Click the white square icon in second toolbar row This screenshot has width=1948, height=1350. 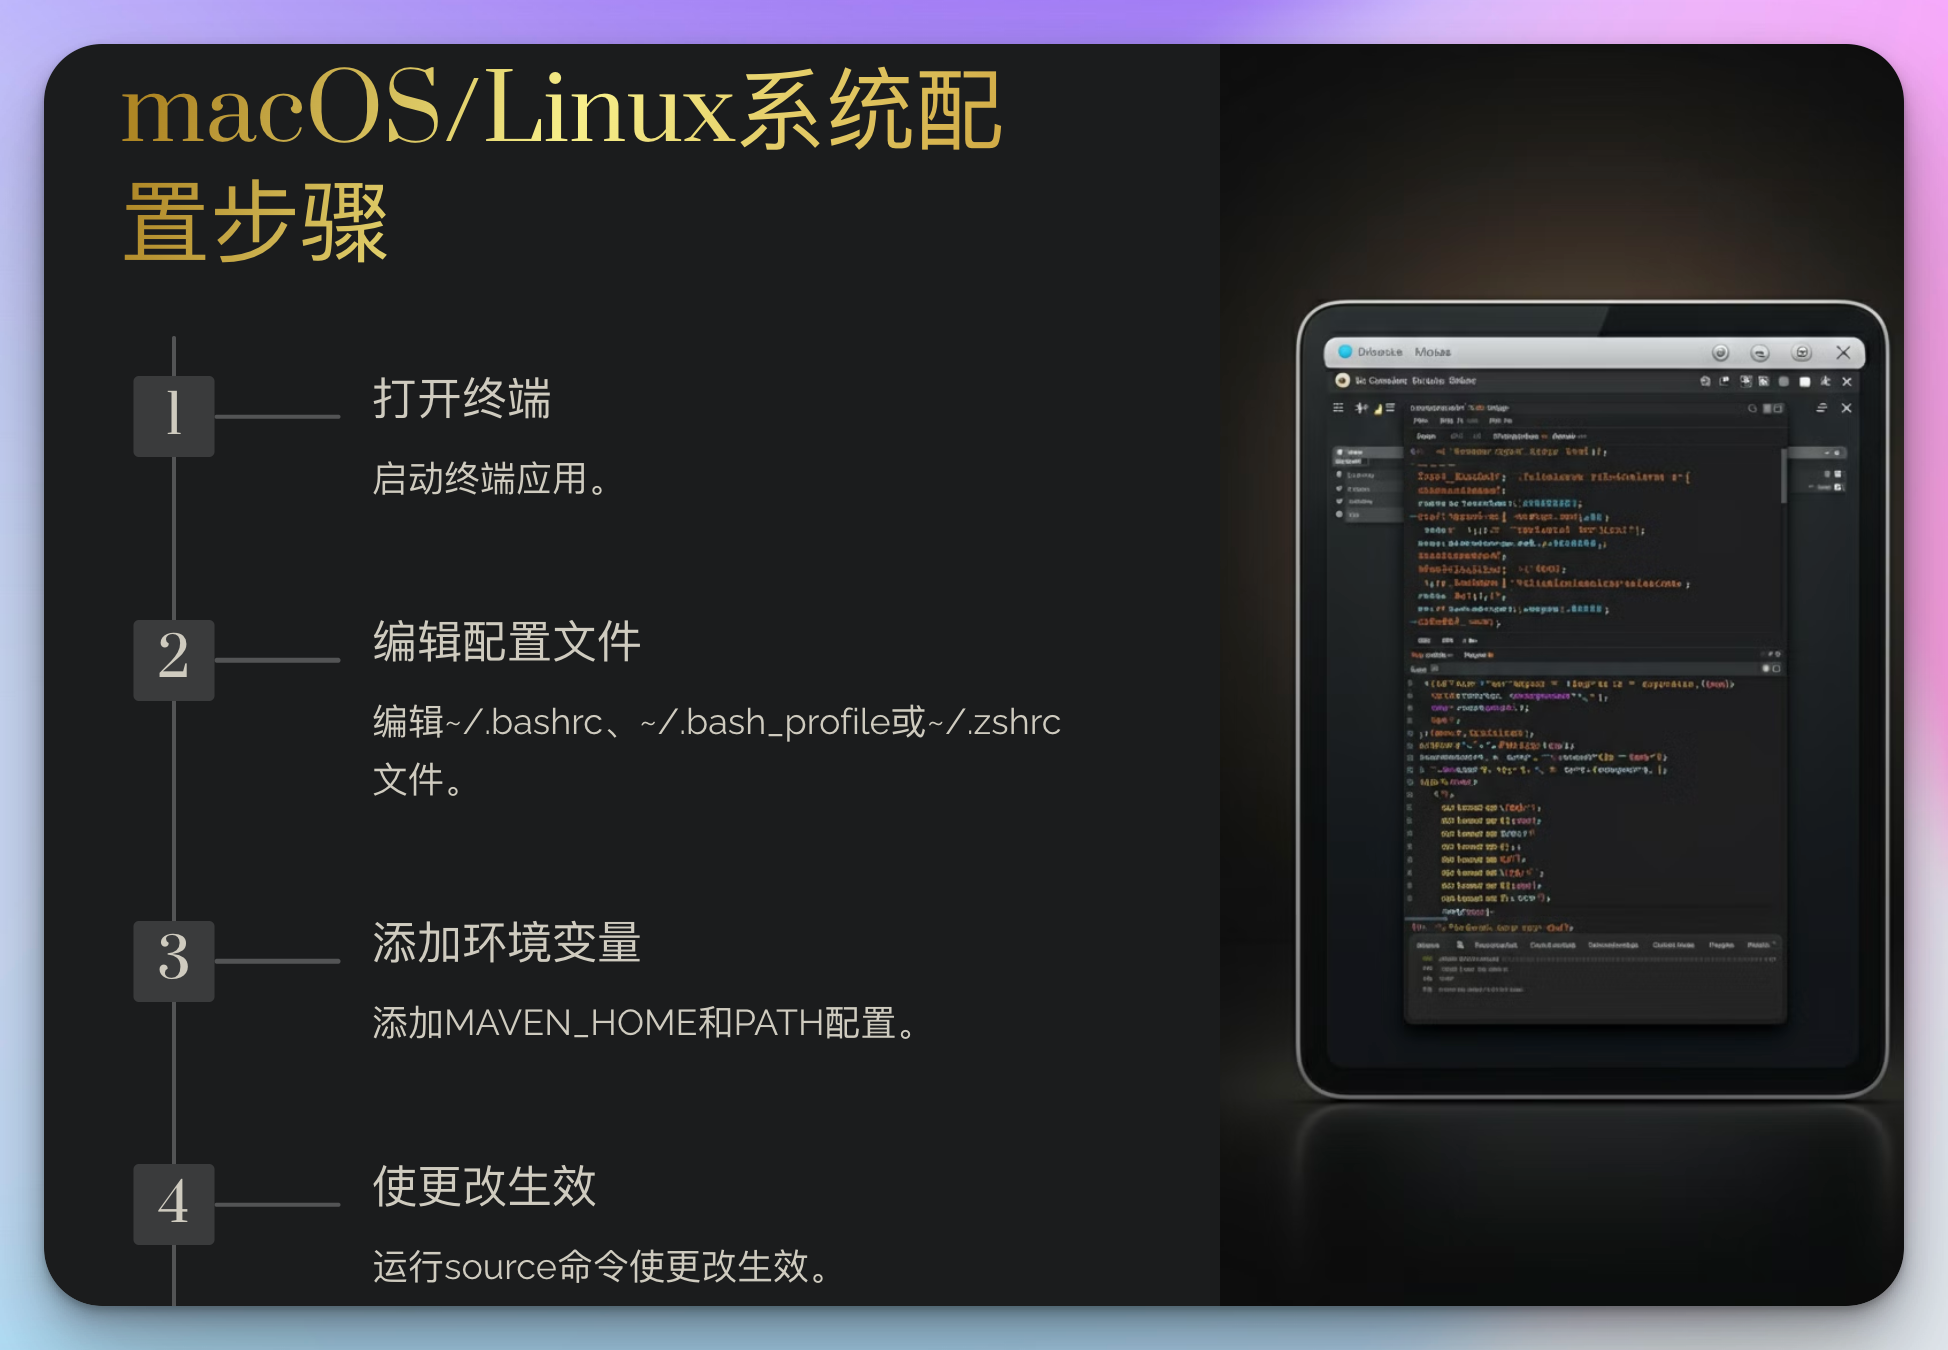tap(1805, 382)
